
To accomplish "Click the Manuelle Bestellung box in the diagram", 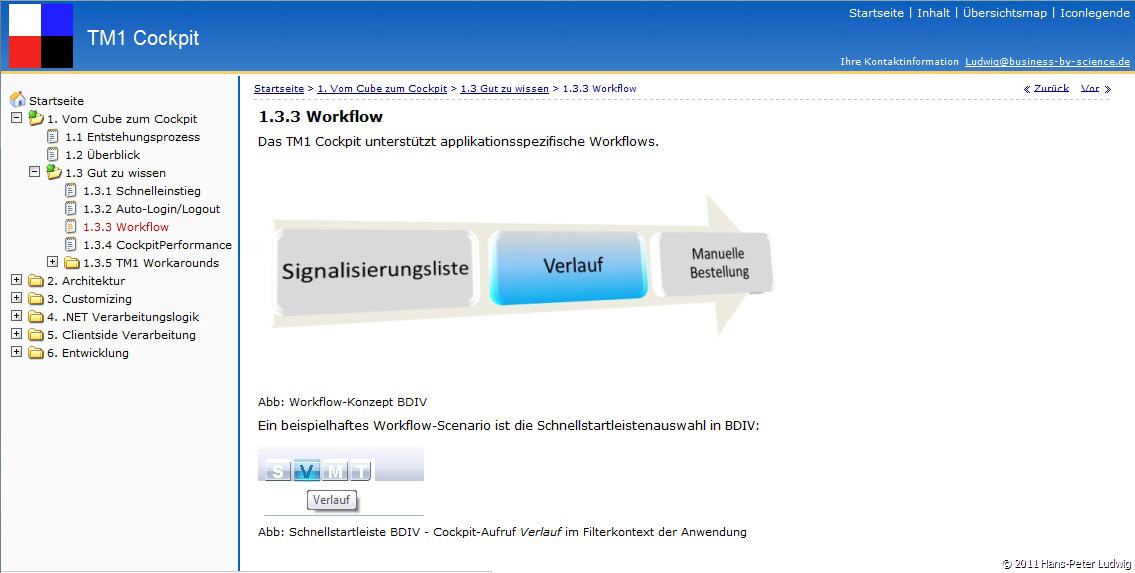I will [x=714, y=263].
